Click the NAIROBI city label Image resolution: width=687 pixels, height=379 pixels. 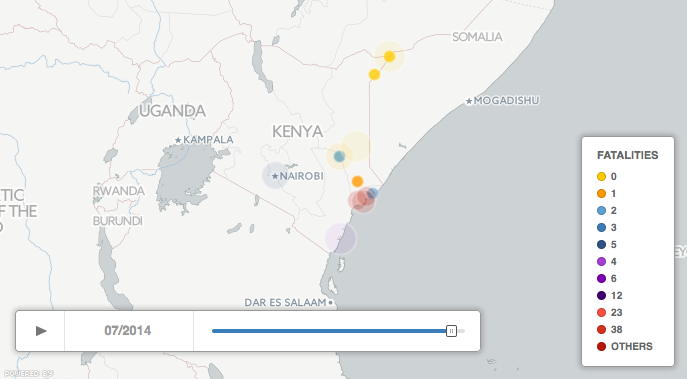tap(301, 176)
